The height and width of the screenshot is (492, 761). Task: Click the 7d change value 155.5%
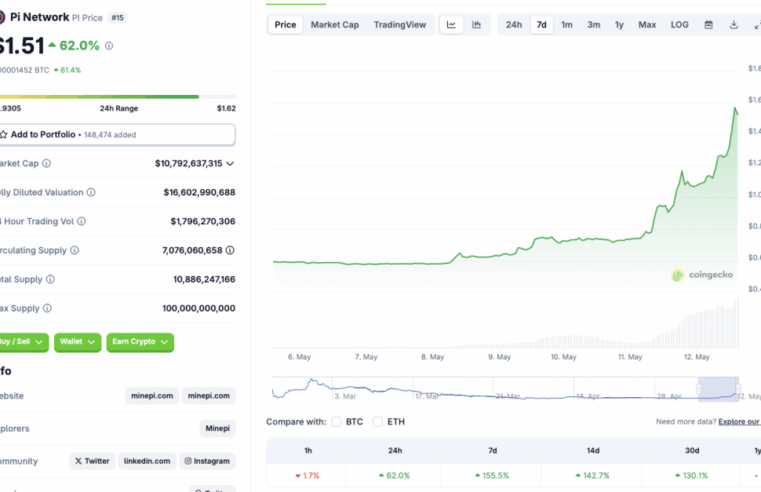point(492,476)
